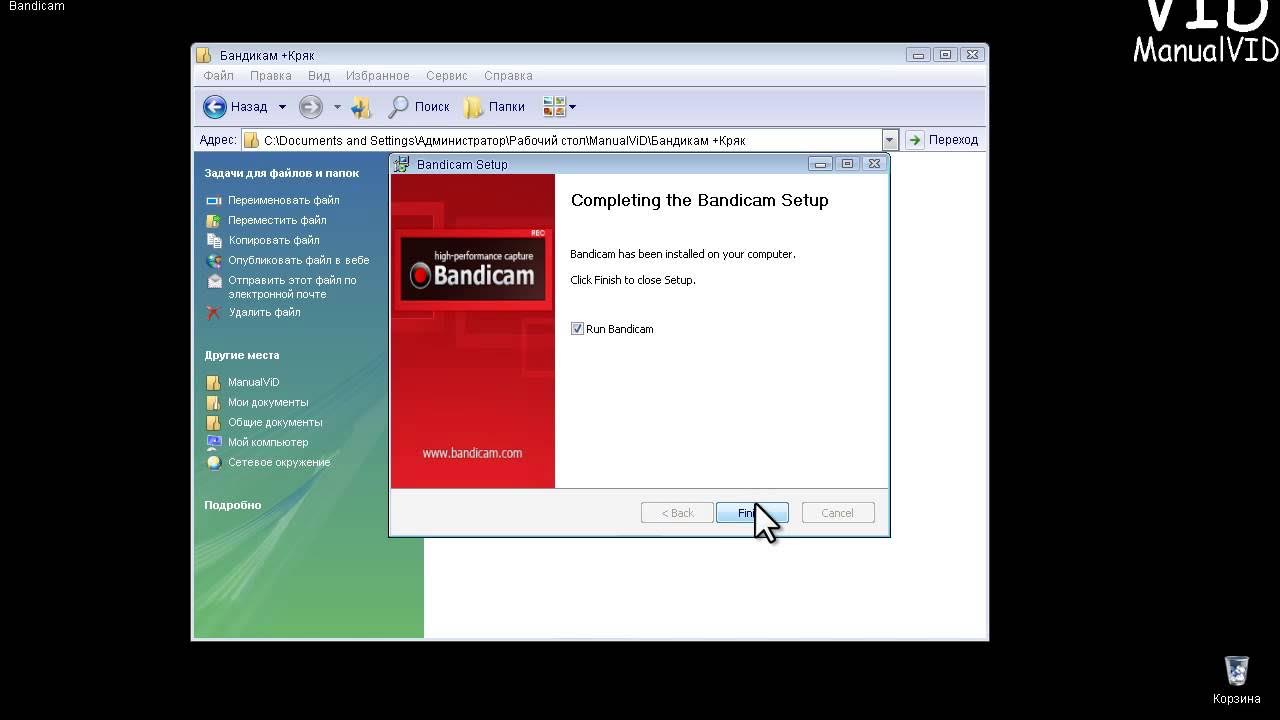Click the e-mail envelope icon
Screen dimensions: 1280x720
(x=213, y=281)
